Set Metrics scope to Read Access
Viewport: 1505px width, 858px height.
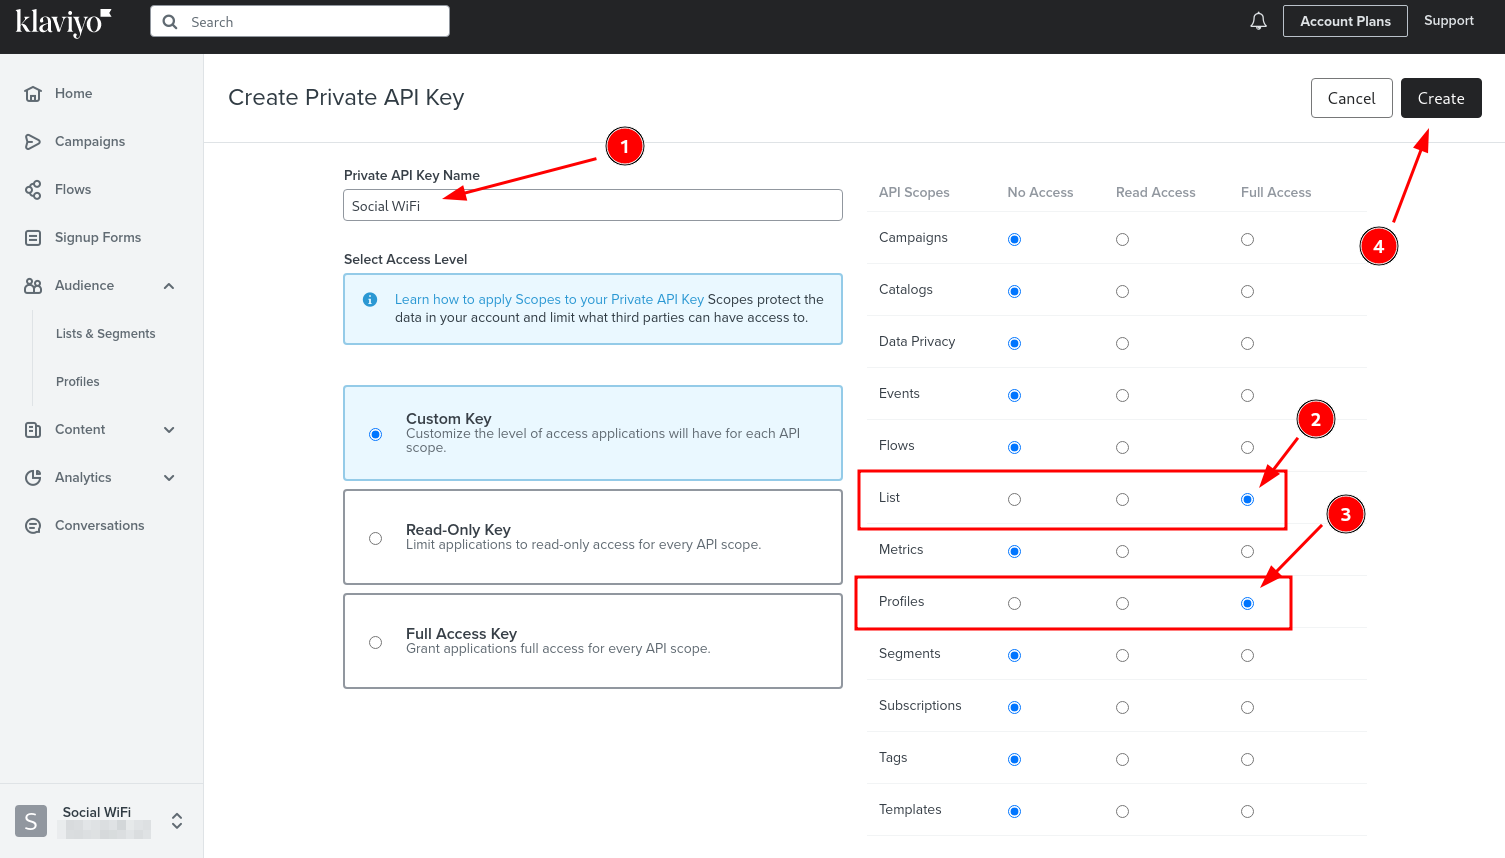click(x=1122, y=551)
